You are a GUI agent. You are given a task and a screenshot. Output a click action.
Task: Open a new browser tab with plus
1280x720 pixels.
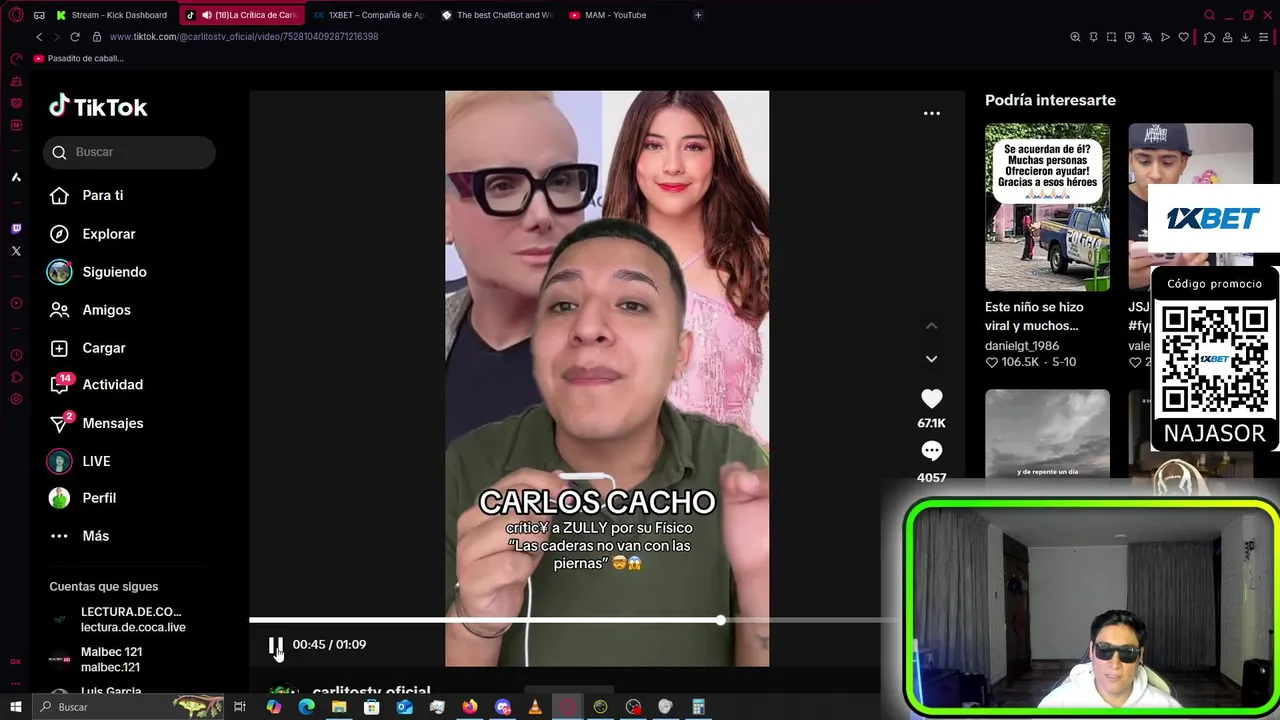tap(698, 15)
